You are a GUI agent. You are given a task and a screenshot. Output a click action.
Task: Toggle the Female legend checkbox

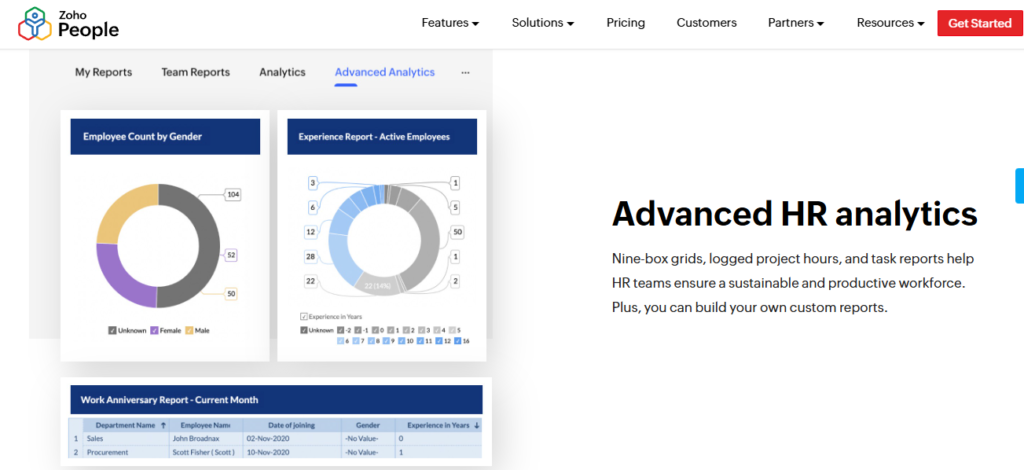pyautogui.click(x=154, y=330)
